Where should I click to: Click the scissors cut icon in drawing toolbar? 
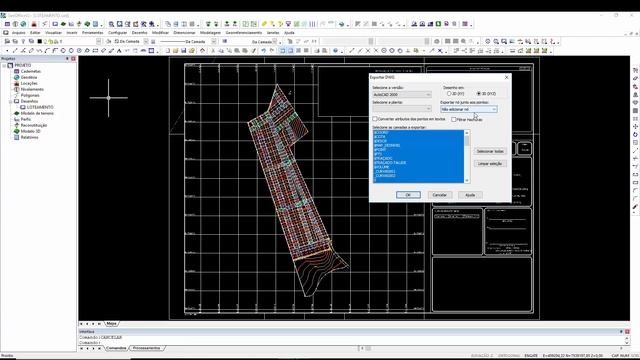click(x=213, y=51)
